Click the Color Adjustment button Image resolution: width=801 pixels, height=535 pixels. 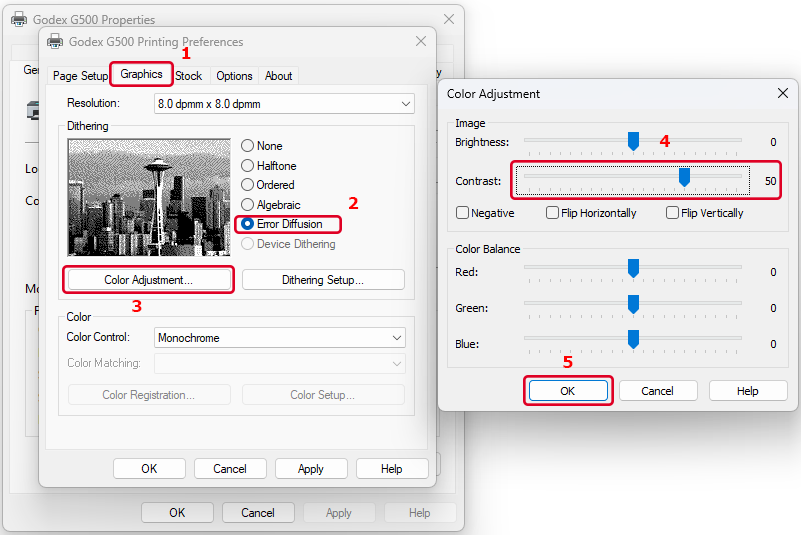(148, 280)
